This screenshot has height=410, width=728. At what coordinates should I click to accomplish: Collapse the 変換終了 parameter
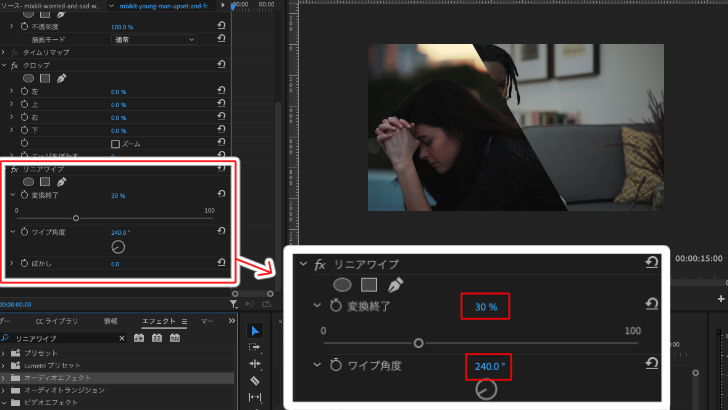click(x=13, y=195)
